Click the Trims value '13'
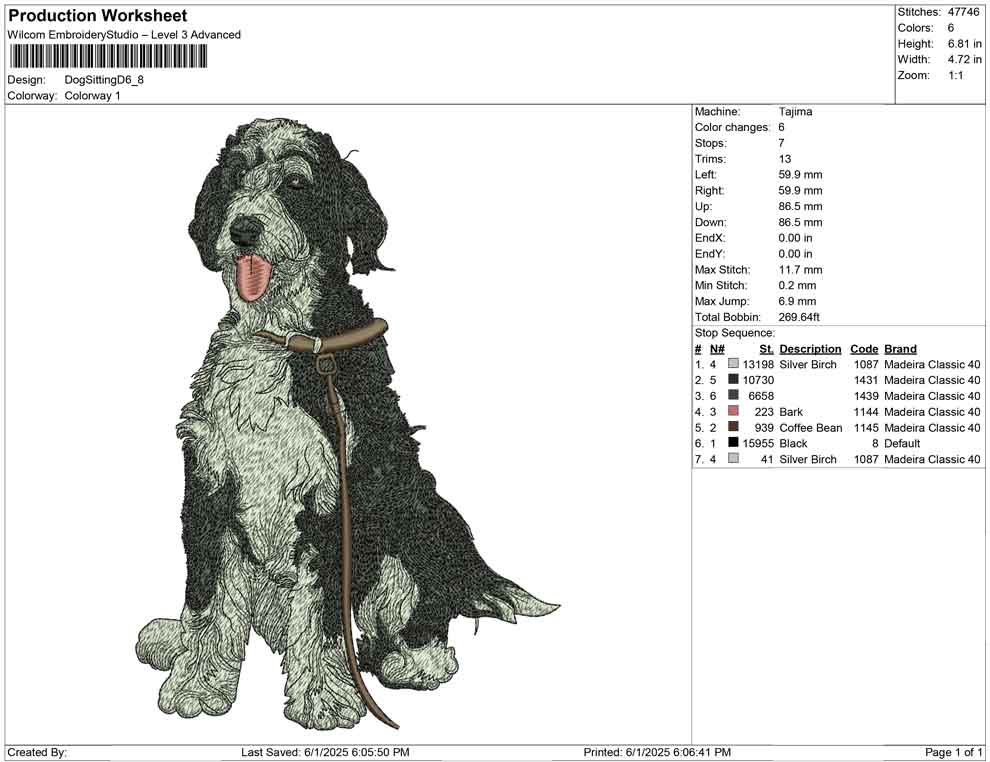Image resolution: width=990 pixels, height=762 pixels. [785, 159]
